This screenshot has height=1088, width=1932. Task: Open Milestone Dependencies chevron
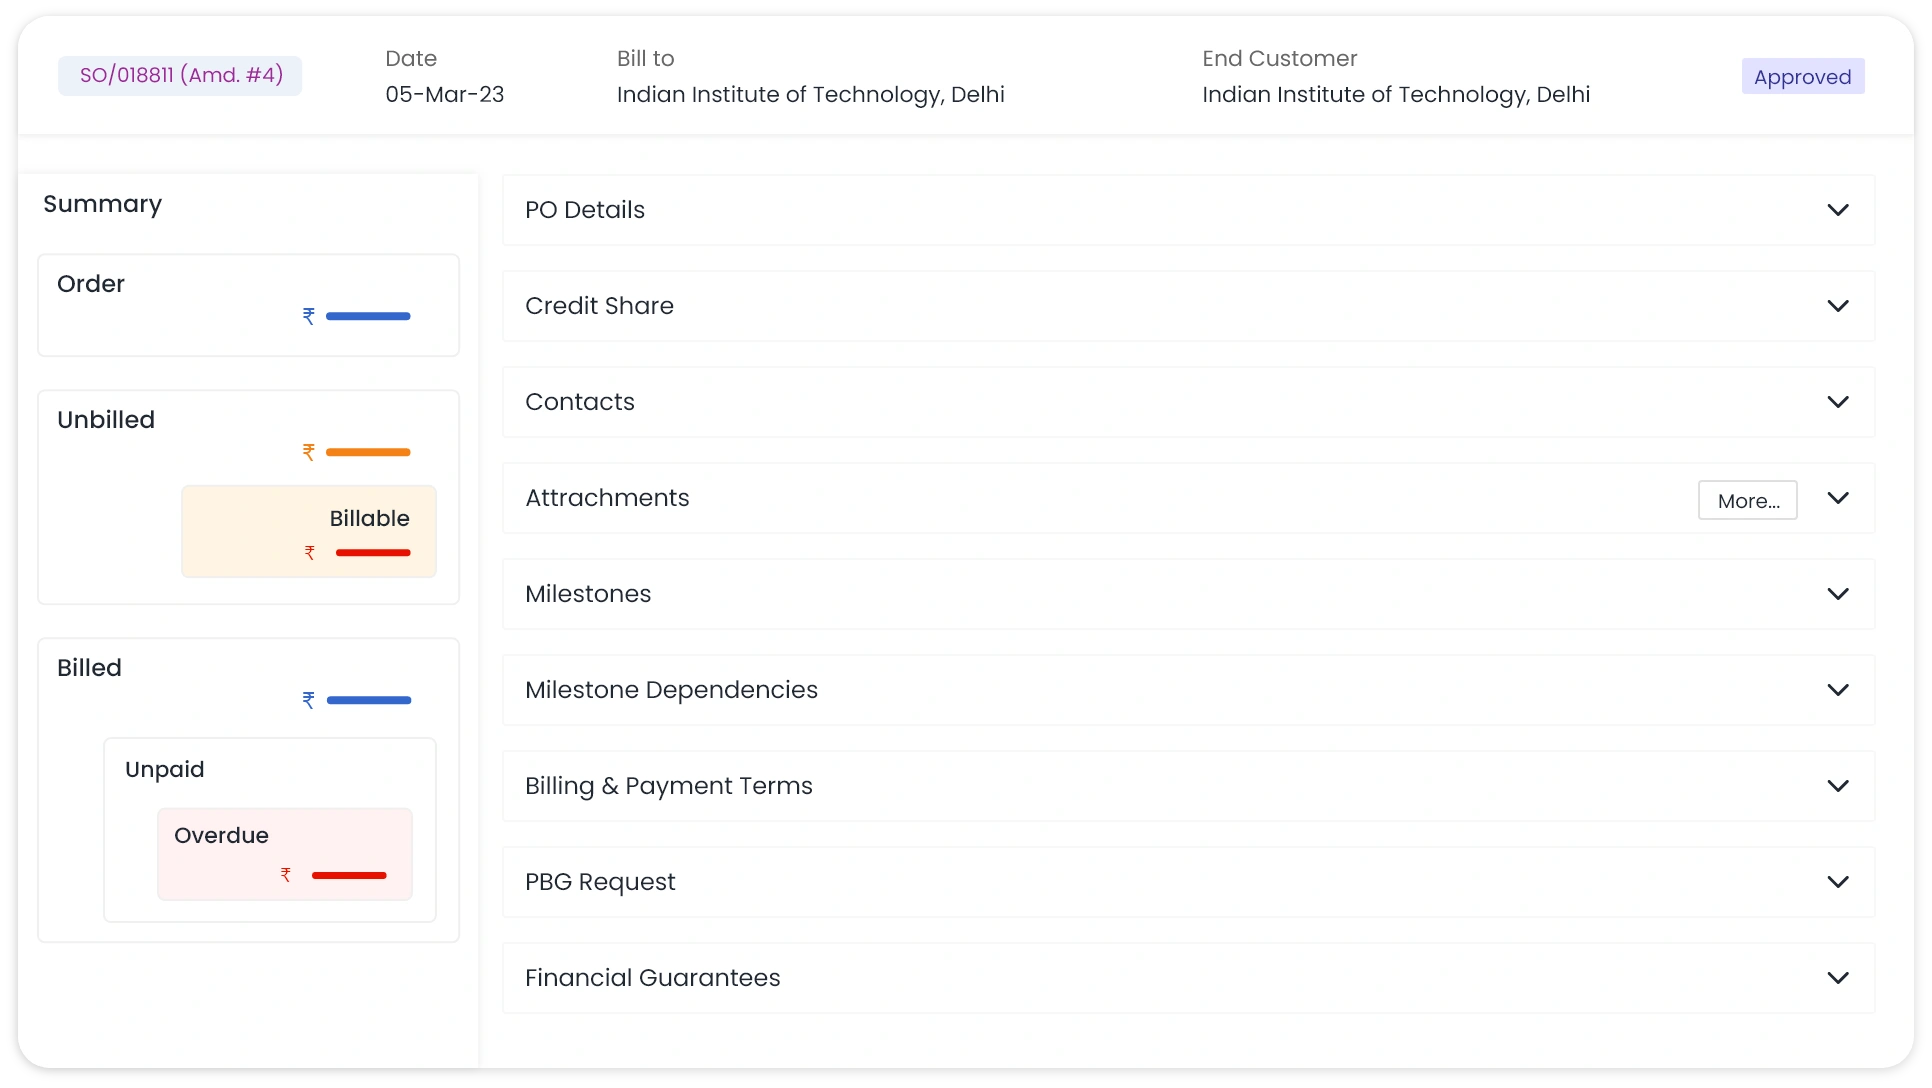1837,690
